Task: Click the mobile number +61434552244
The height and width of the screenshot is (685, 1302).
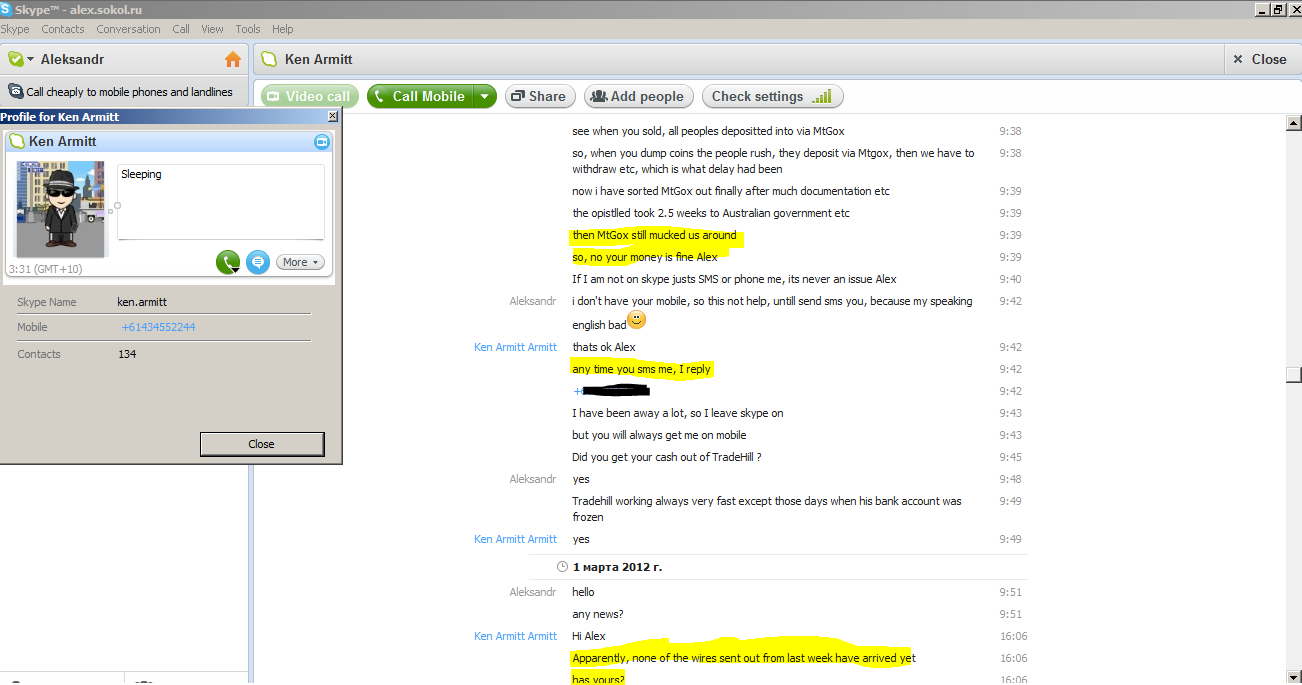Action: point(159,327)
